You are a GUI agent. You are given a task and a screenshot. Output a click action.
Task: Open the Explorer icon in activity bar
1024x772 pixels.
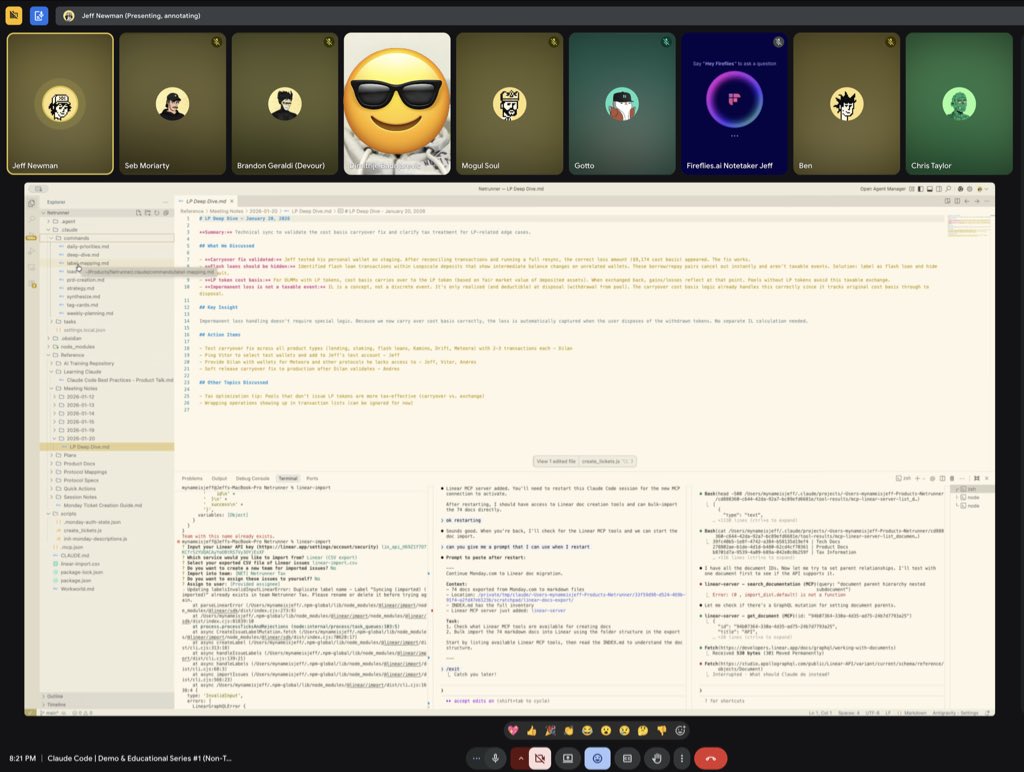click(31, 203)
